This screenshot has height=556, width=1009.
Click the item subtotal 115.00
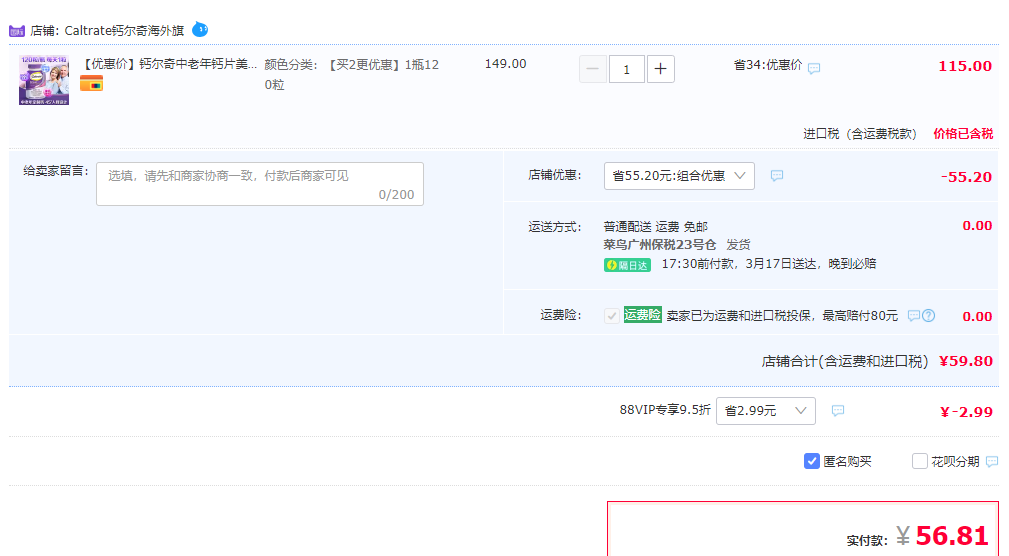965,66
